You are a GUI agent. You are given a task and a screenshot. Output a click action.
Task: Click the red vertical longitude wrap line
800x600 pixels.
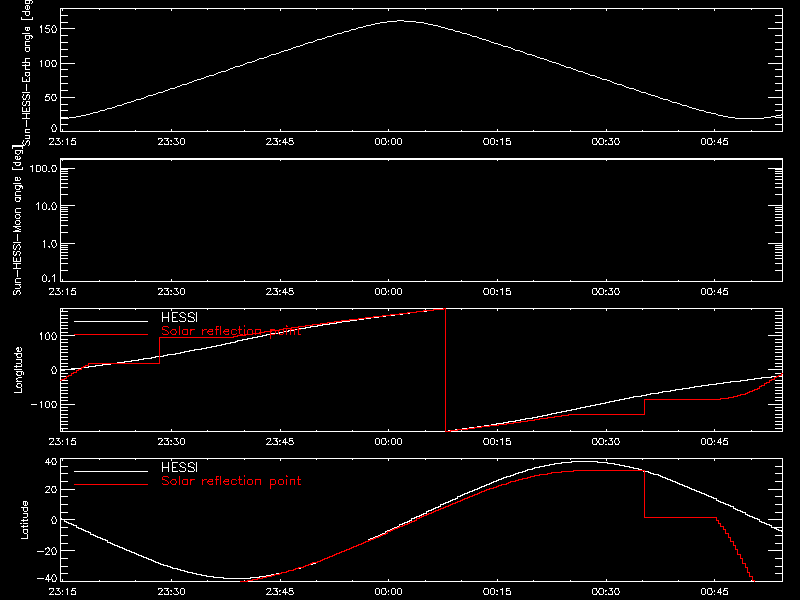click(445, 370)
